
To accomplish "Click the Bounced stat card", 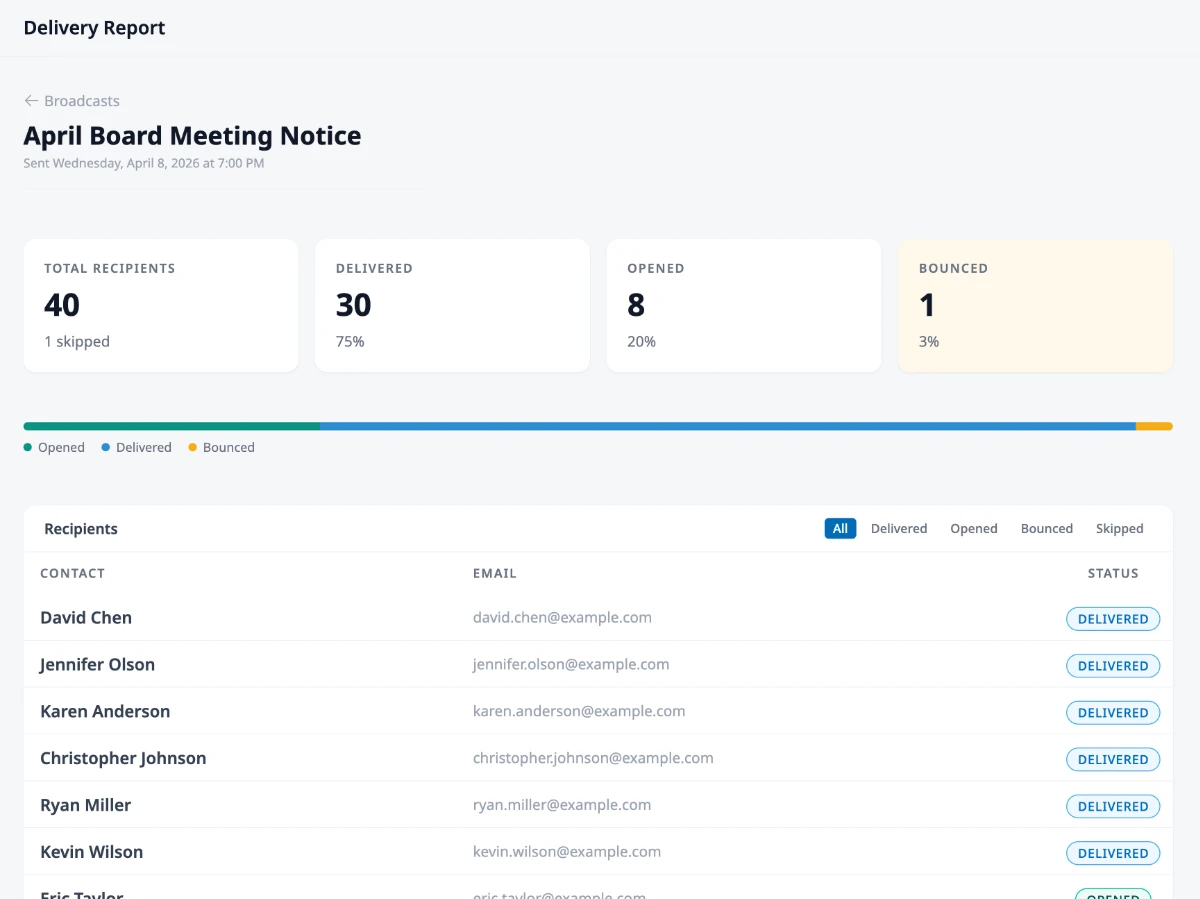I will click(1035, 305).
